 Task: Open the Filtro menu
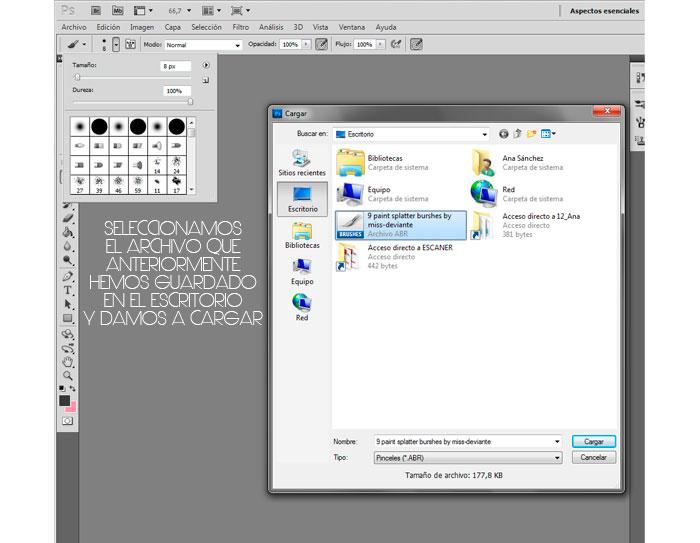tap(240, 27)
